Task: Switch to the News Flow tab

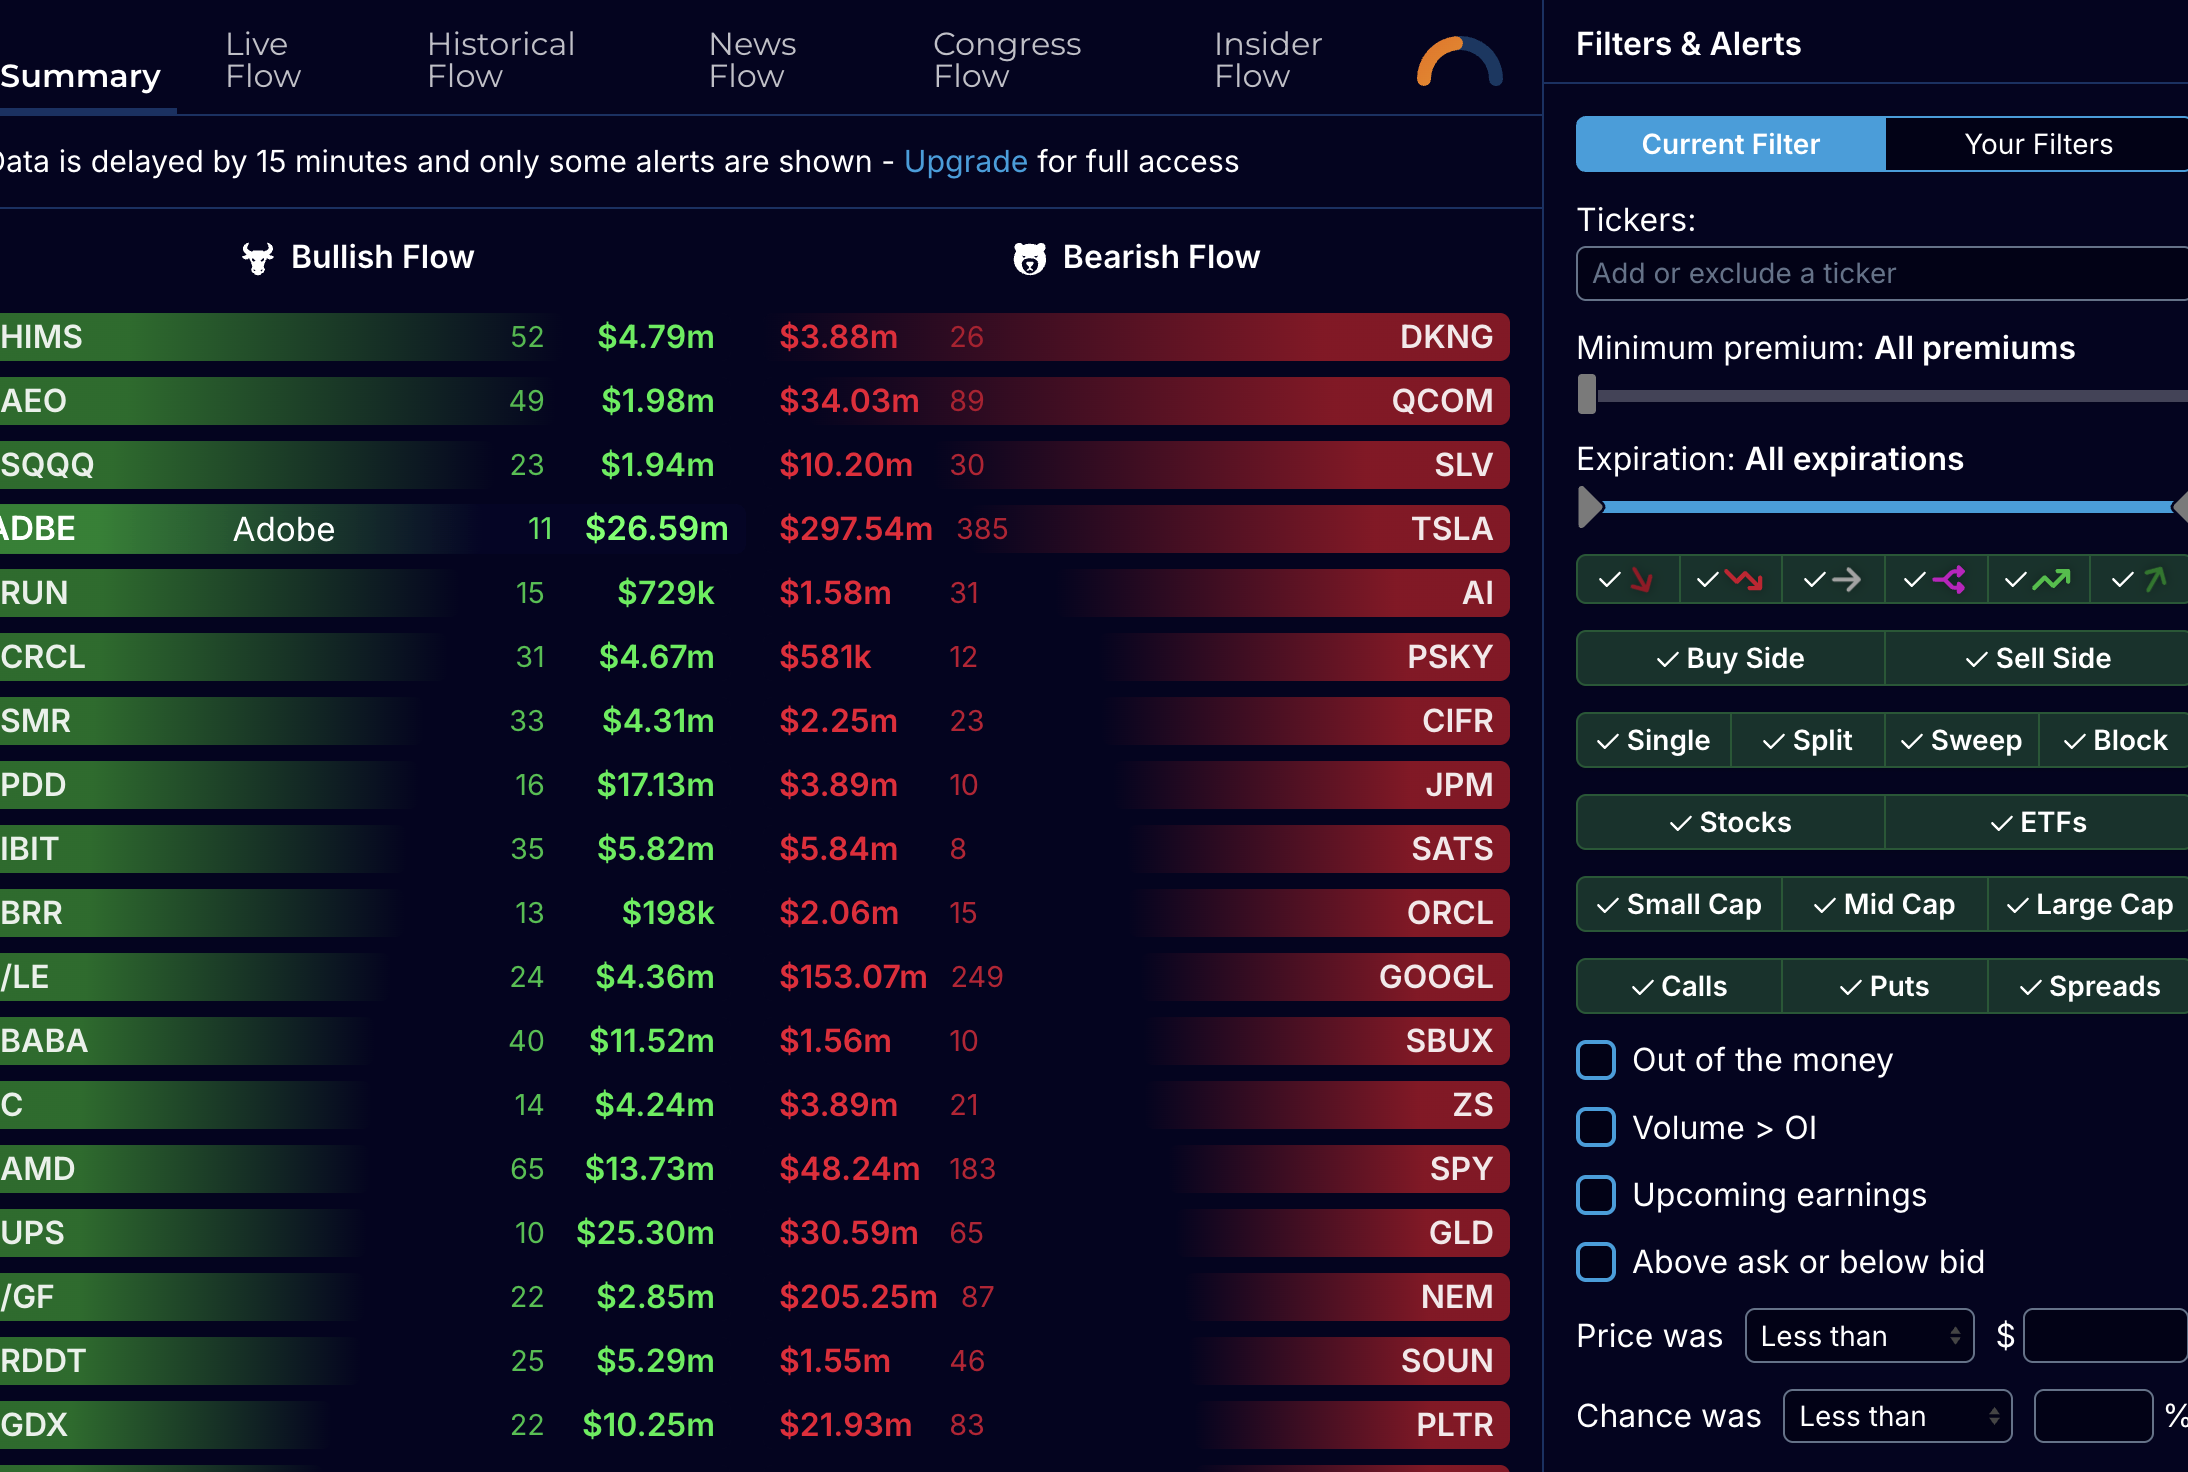Action: pos(752,60)
